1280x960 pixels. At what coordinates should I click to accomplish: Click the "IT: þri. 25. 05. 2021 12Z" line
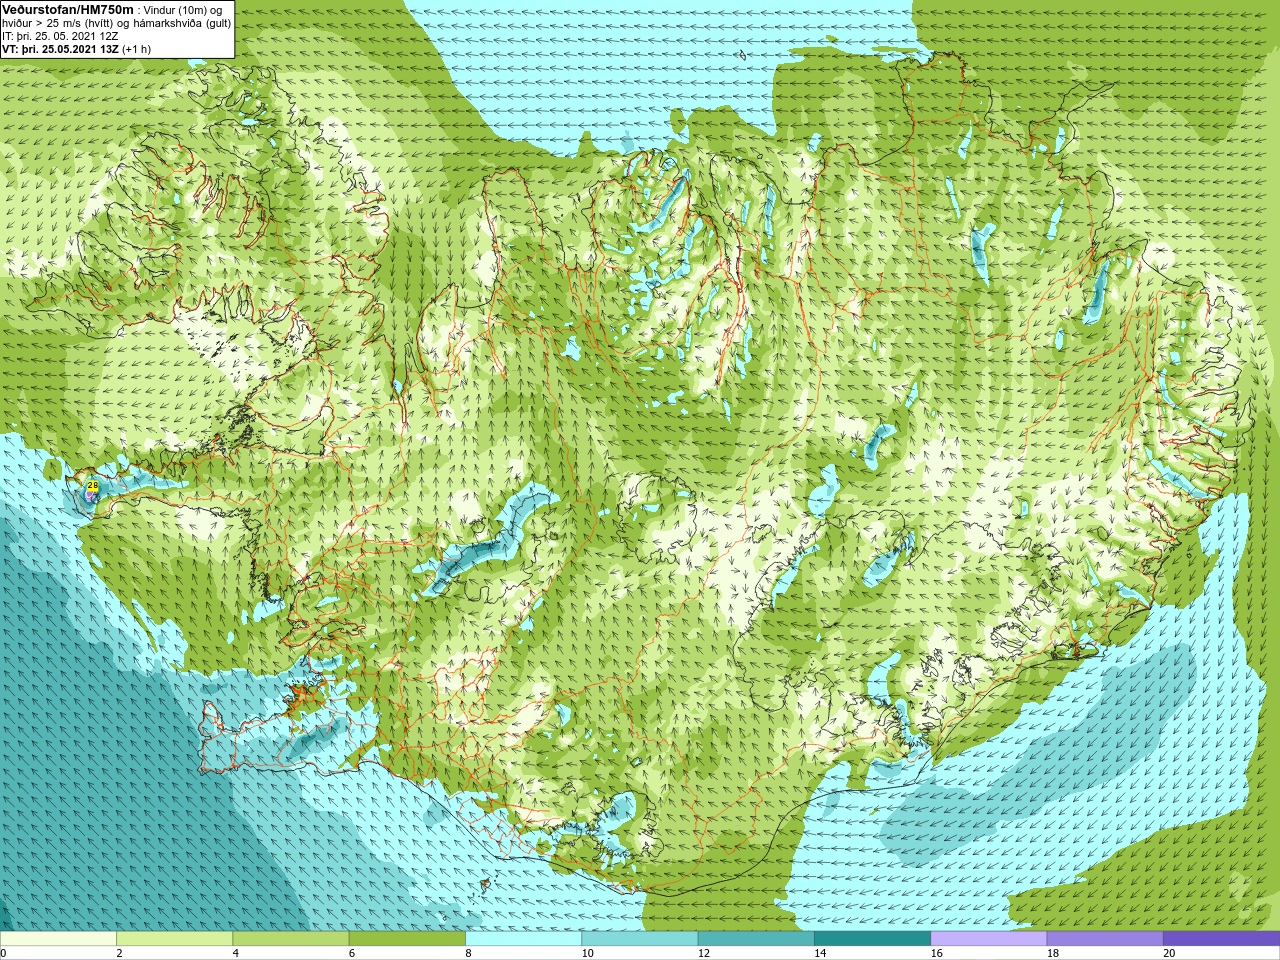coord(60,35)
